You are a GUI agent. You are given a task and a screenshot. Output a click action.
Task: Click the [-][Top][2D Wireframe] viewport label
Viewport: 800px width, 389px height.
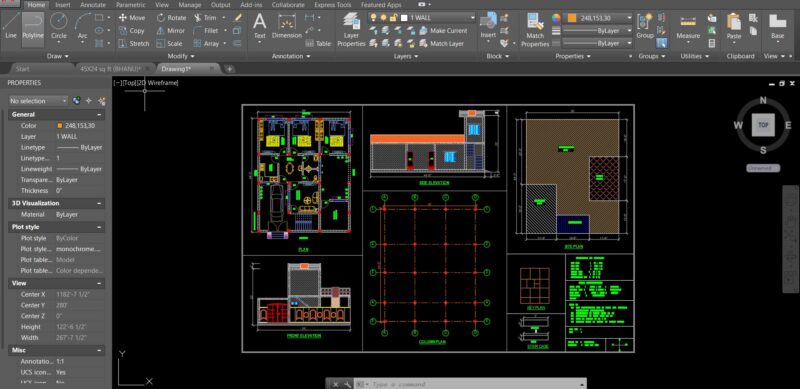[x=146, y=83]
